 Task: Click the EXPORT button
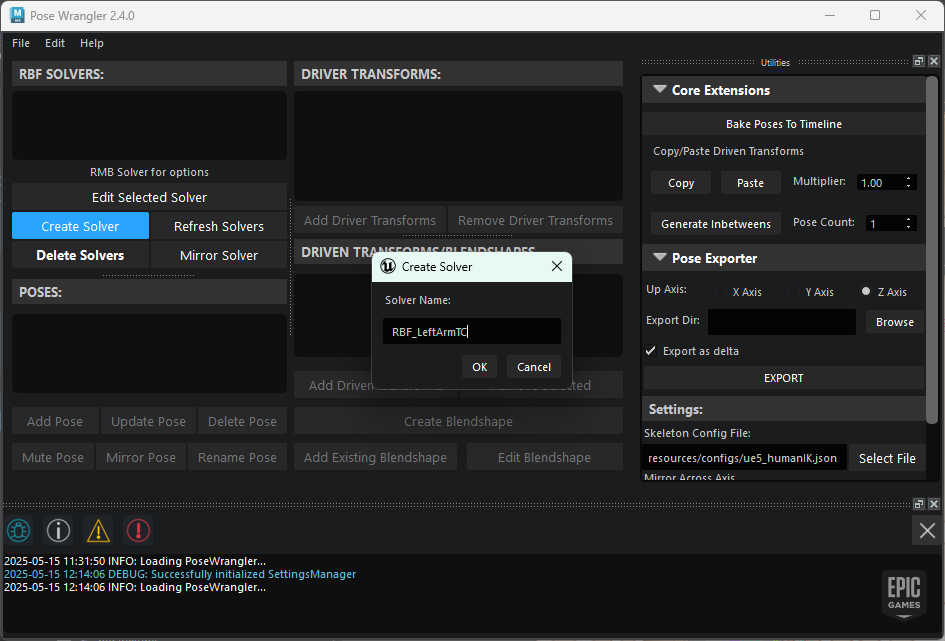coord(783,378)
